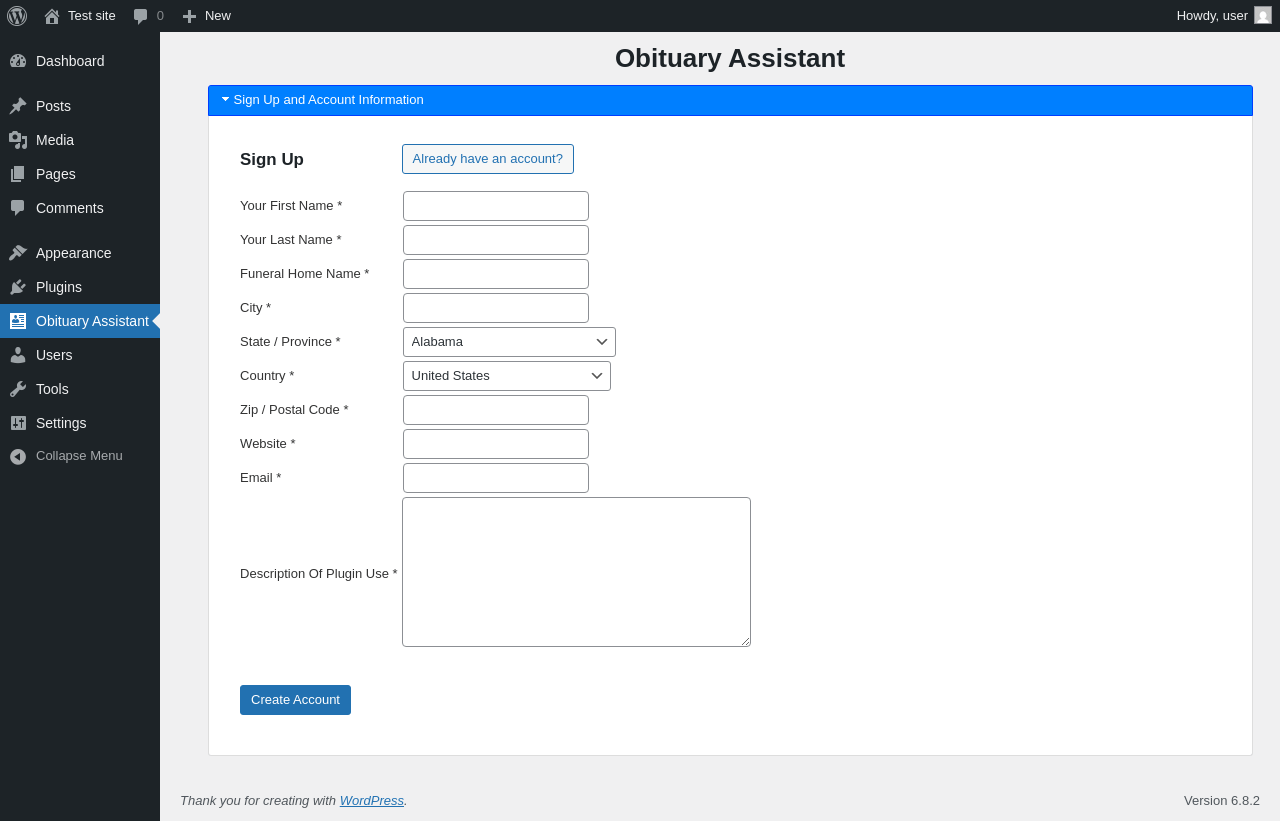The height and width of the screenshot is (821, 1280).
Task: Open the Country dropdown
Action: pos(507,376)
